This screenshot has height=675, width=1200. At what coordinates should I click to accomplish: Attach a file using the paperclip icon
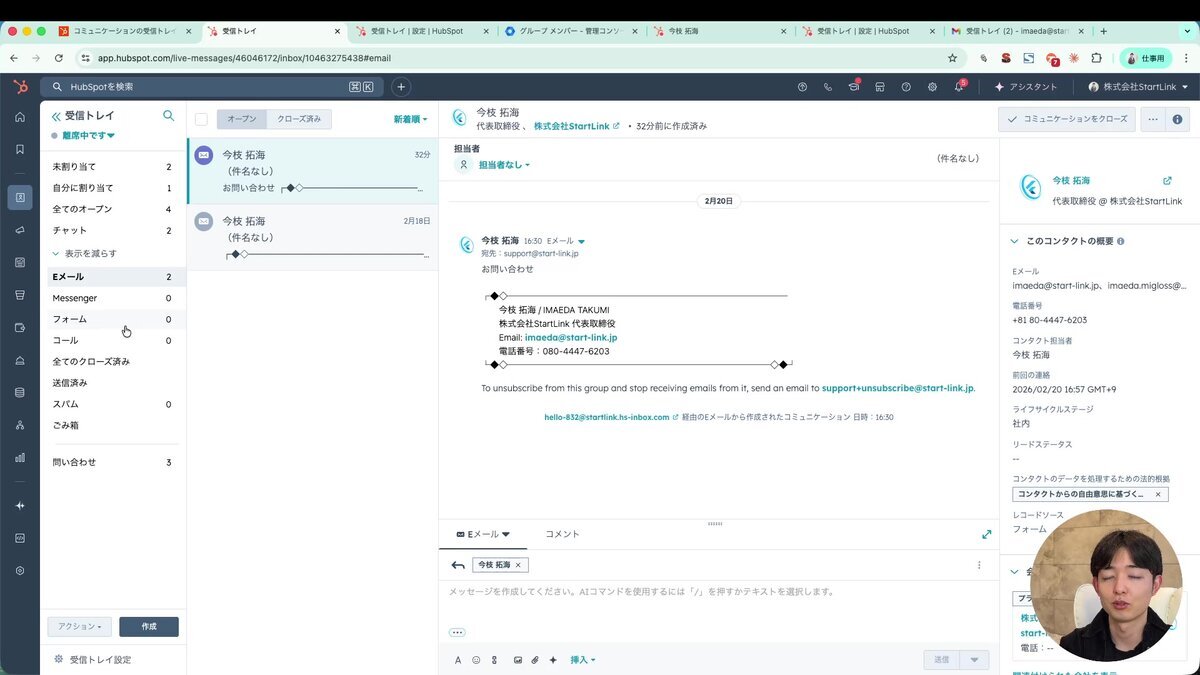[535, 659]
